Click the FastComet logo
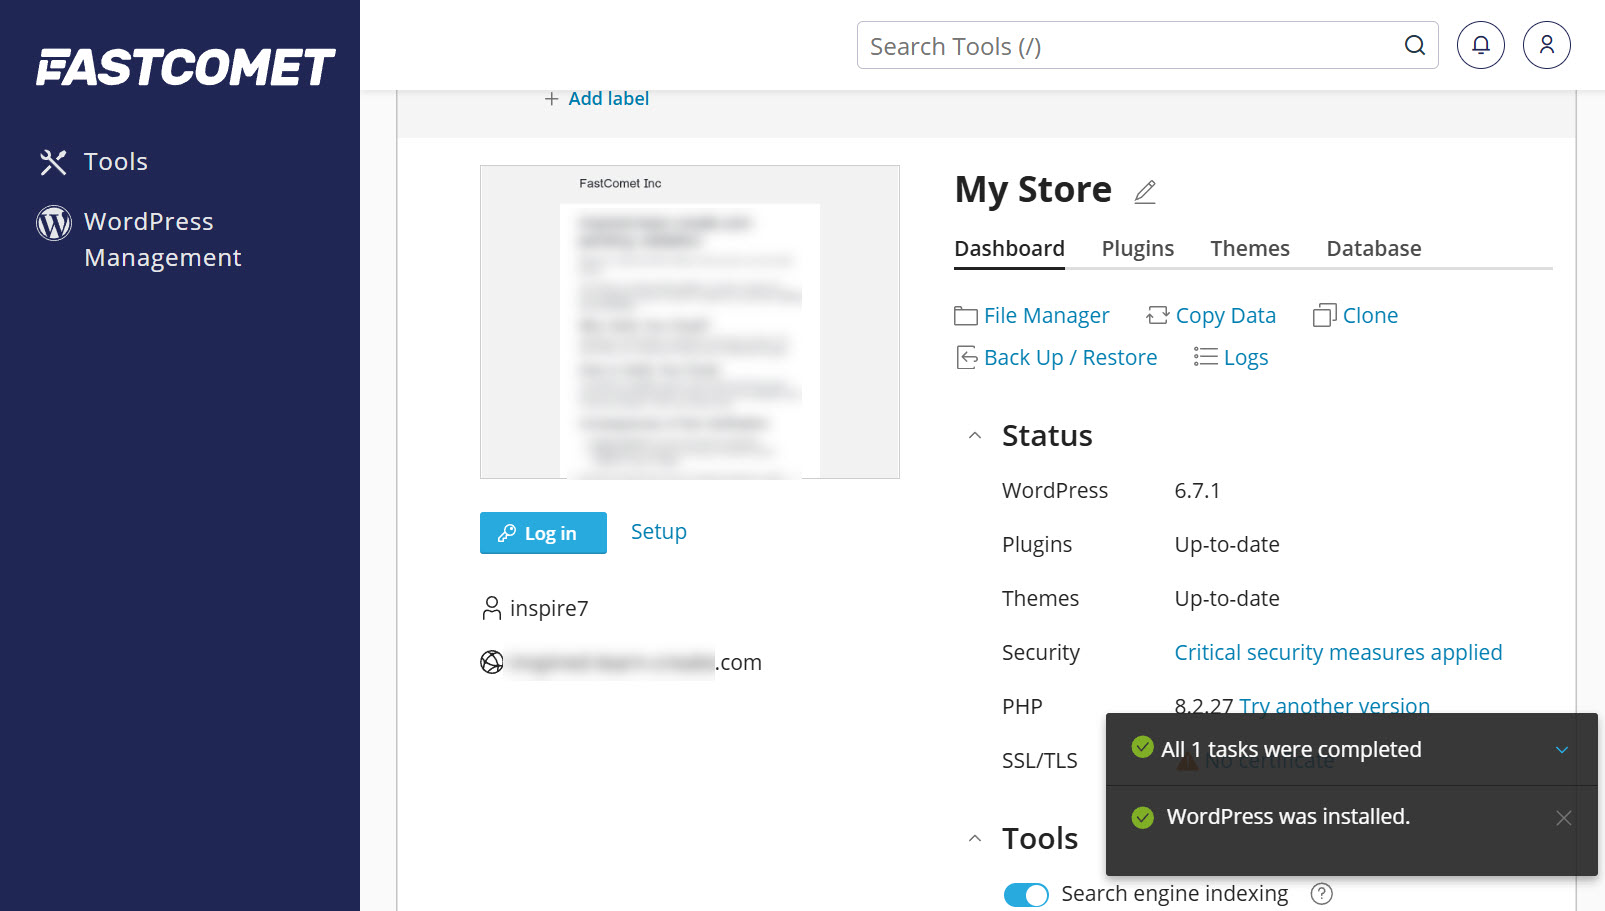Screen dimensions: 1605x911 coord(185,67)
